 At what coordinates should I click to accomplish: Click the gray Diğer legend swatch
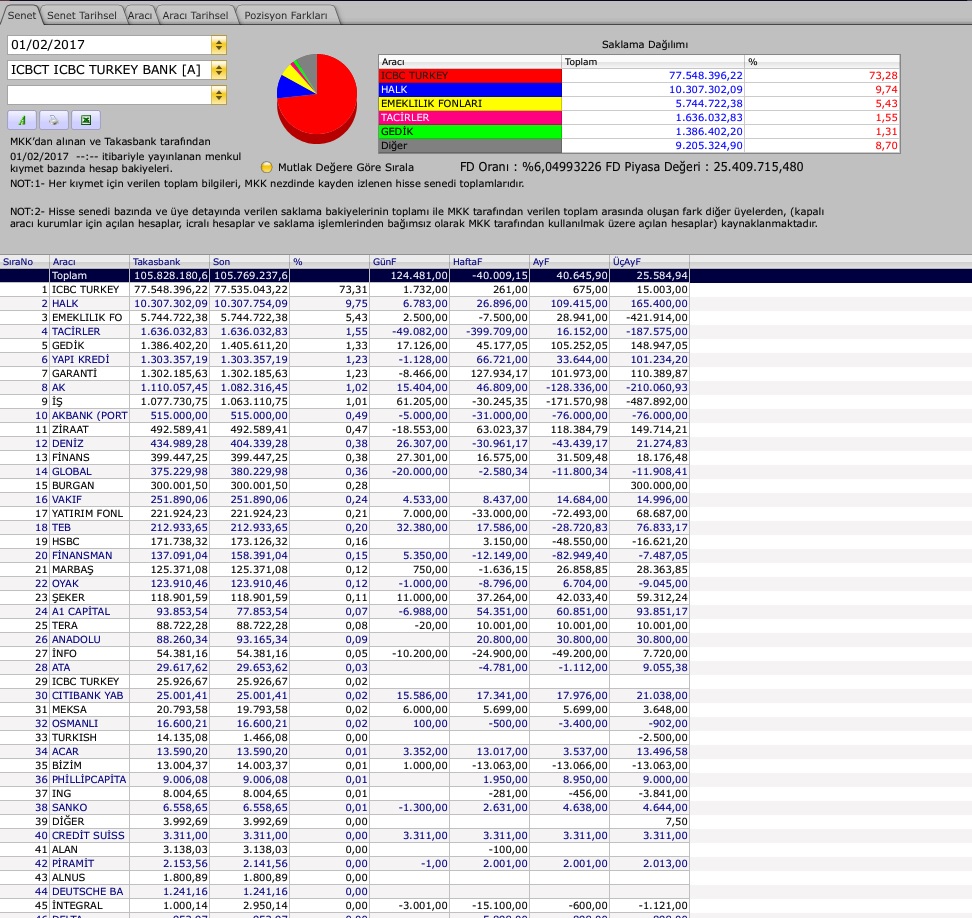click(x=470, y=146)
